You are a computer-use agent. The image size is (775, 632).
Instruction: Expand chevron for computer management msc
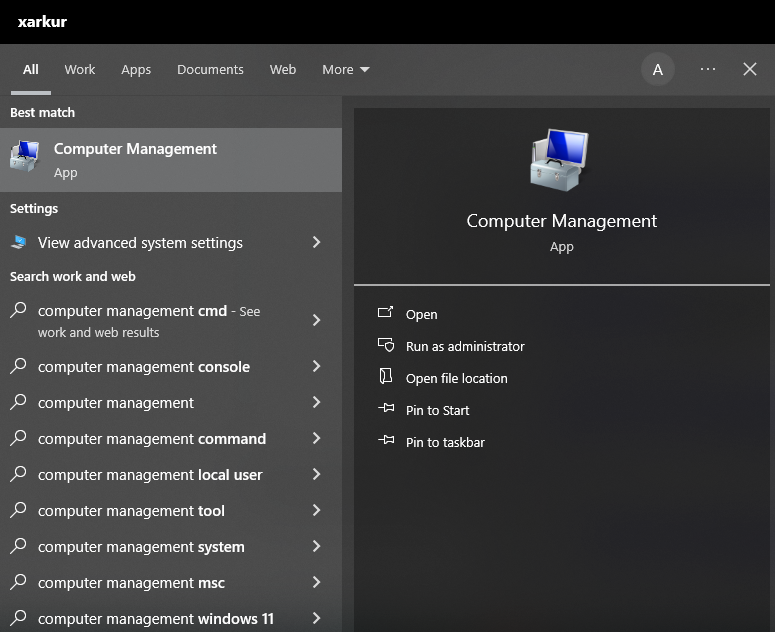[316, 583]
